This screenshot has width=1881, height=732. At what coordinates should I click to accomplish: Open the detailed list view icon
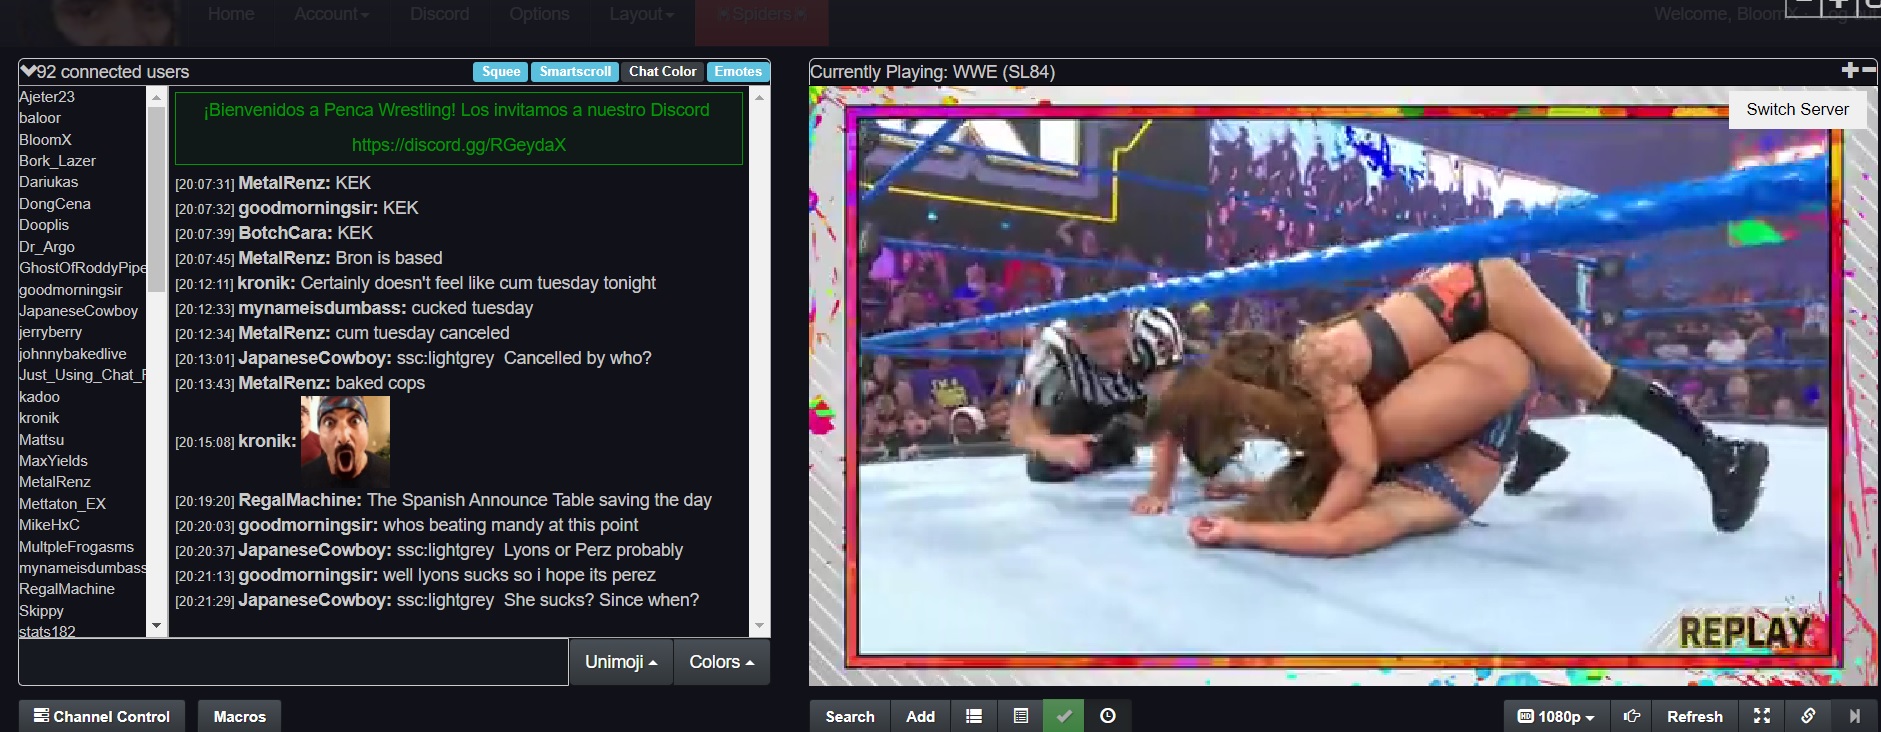tap(1020, 716)
